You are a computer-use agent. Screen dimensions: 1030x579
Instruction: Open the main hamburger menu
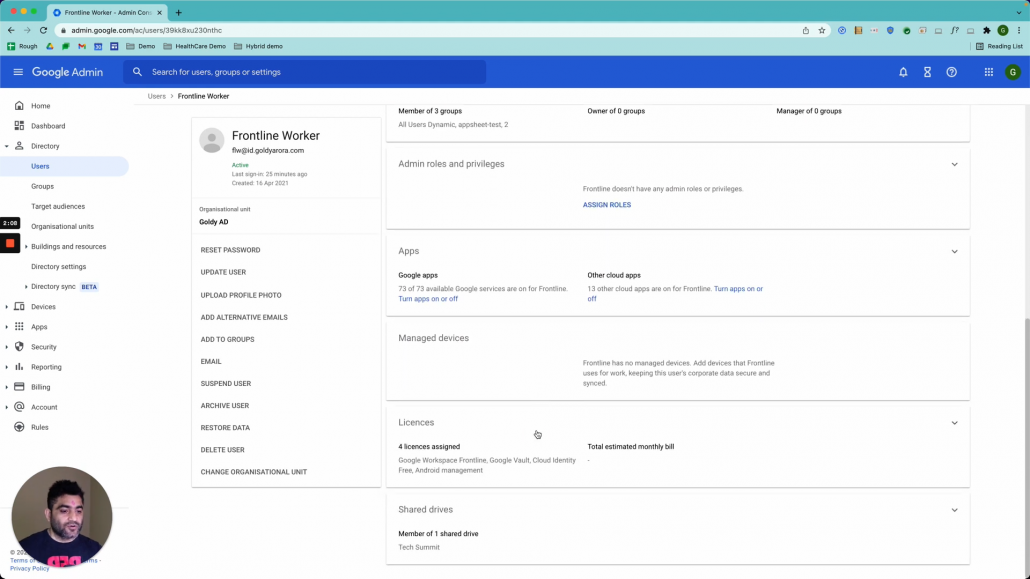[x=18, y=72]
